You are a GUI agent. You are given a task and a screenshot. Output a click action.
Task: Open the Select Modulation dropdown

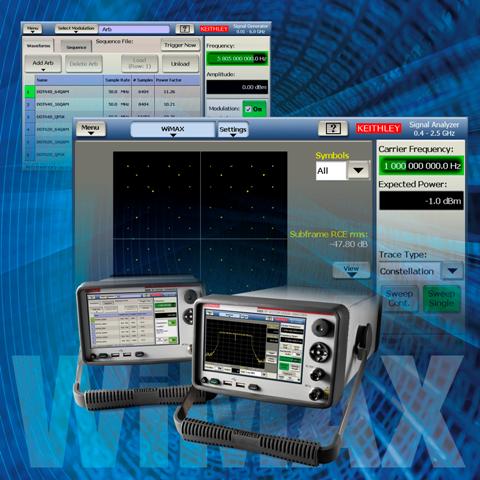76,29
